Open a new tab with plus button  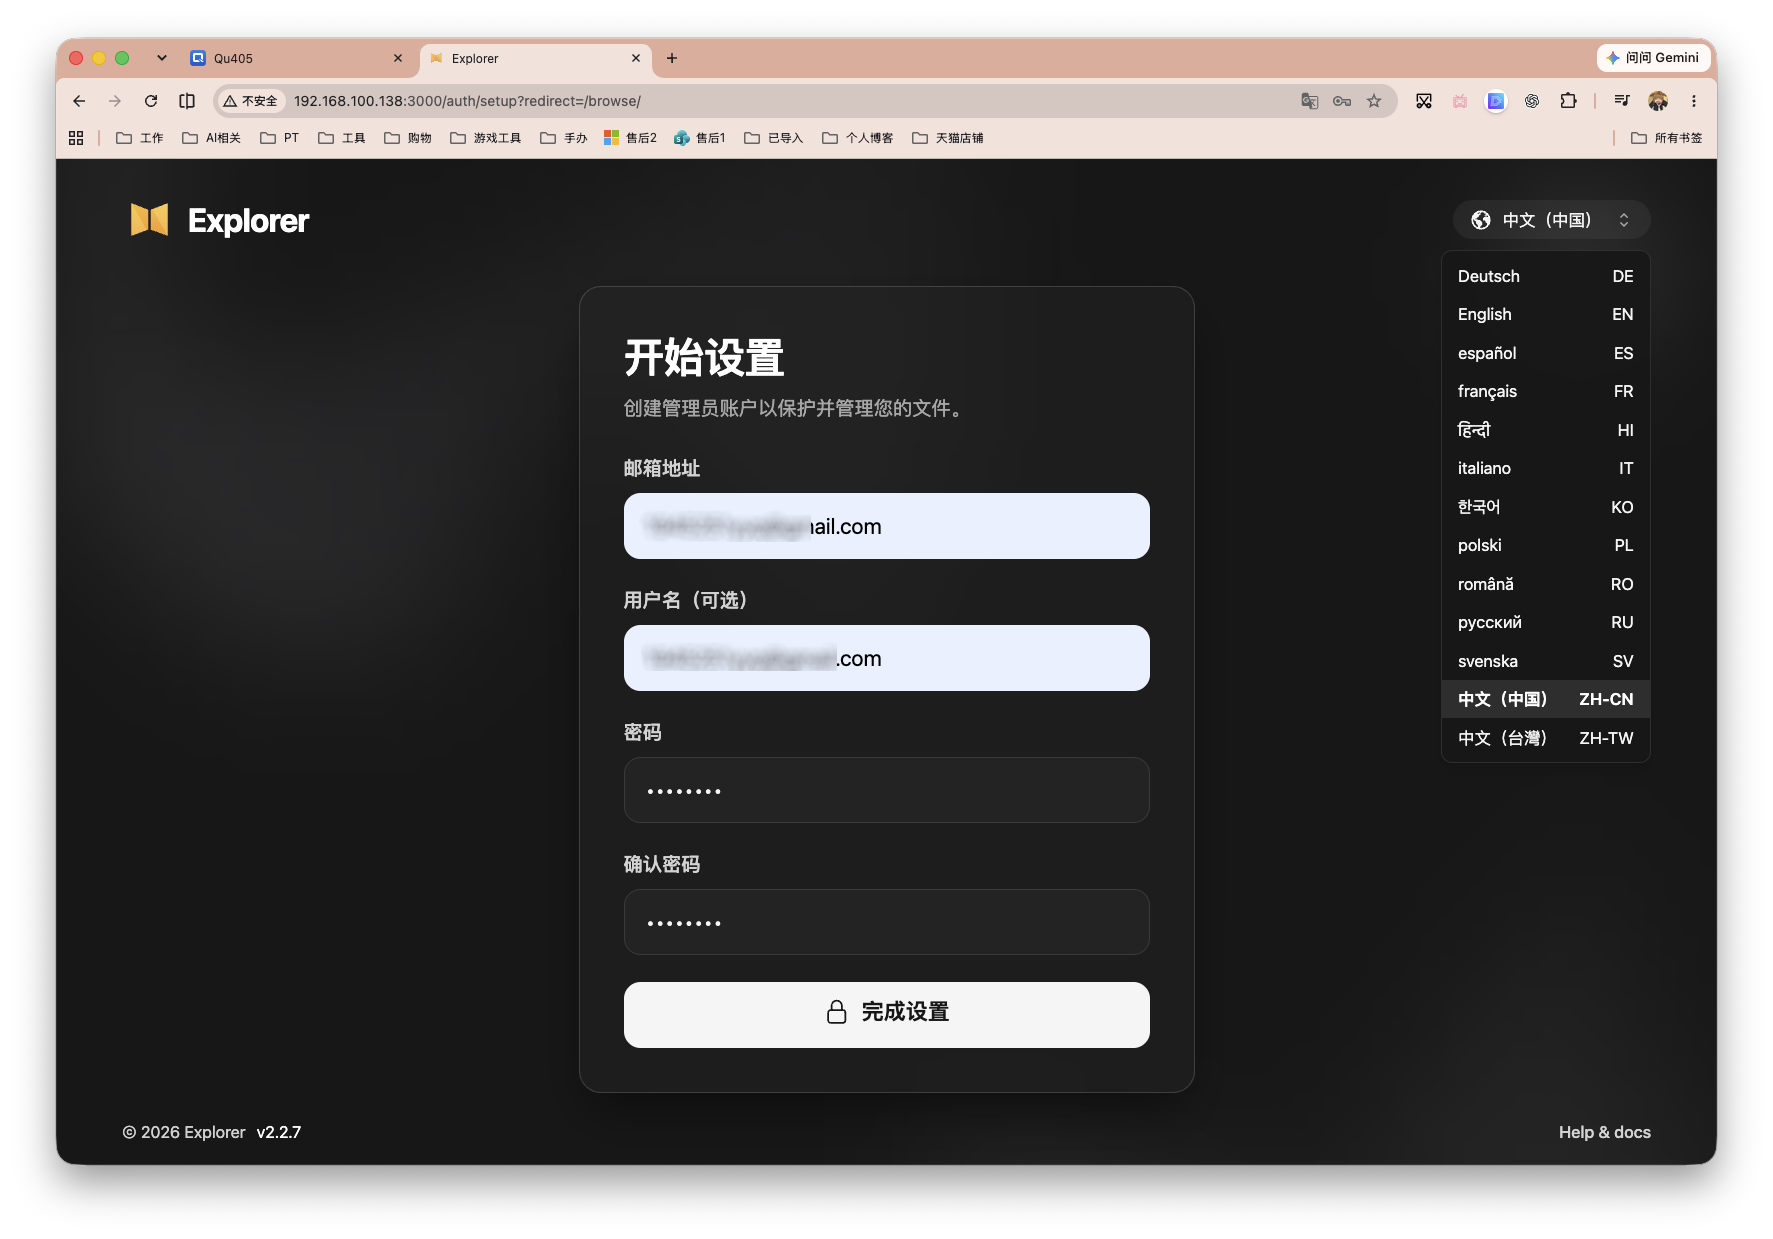click(672, 58)
